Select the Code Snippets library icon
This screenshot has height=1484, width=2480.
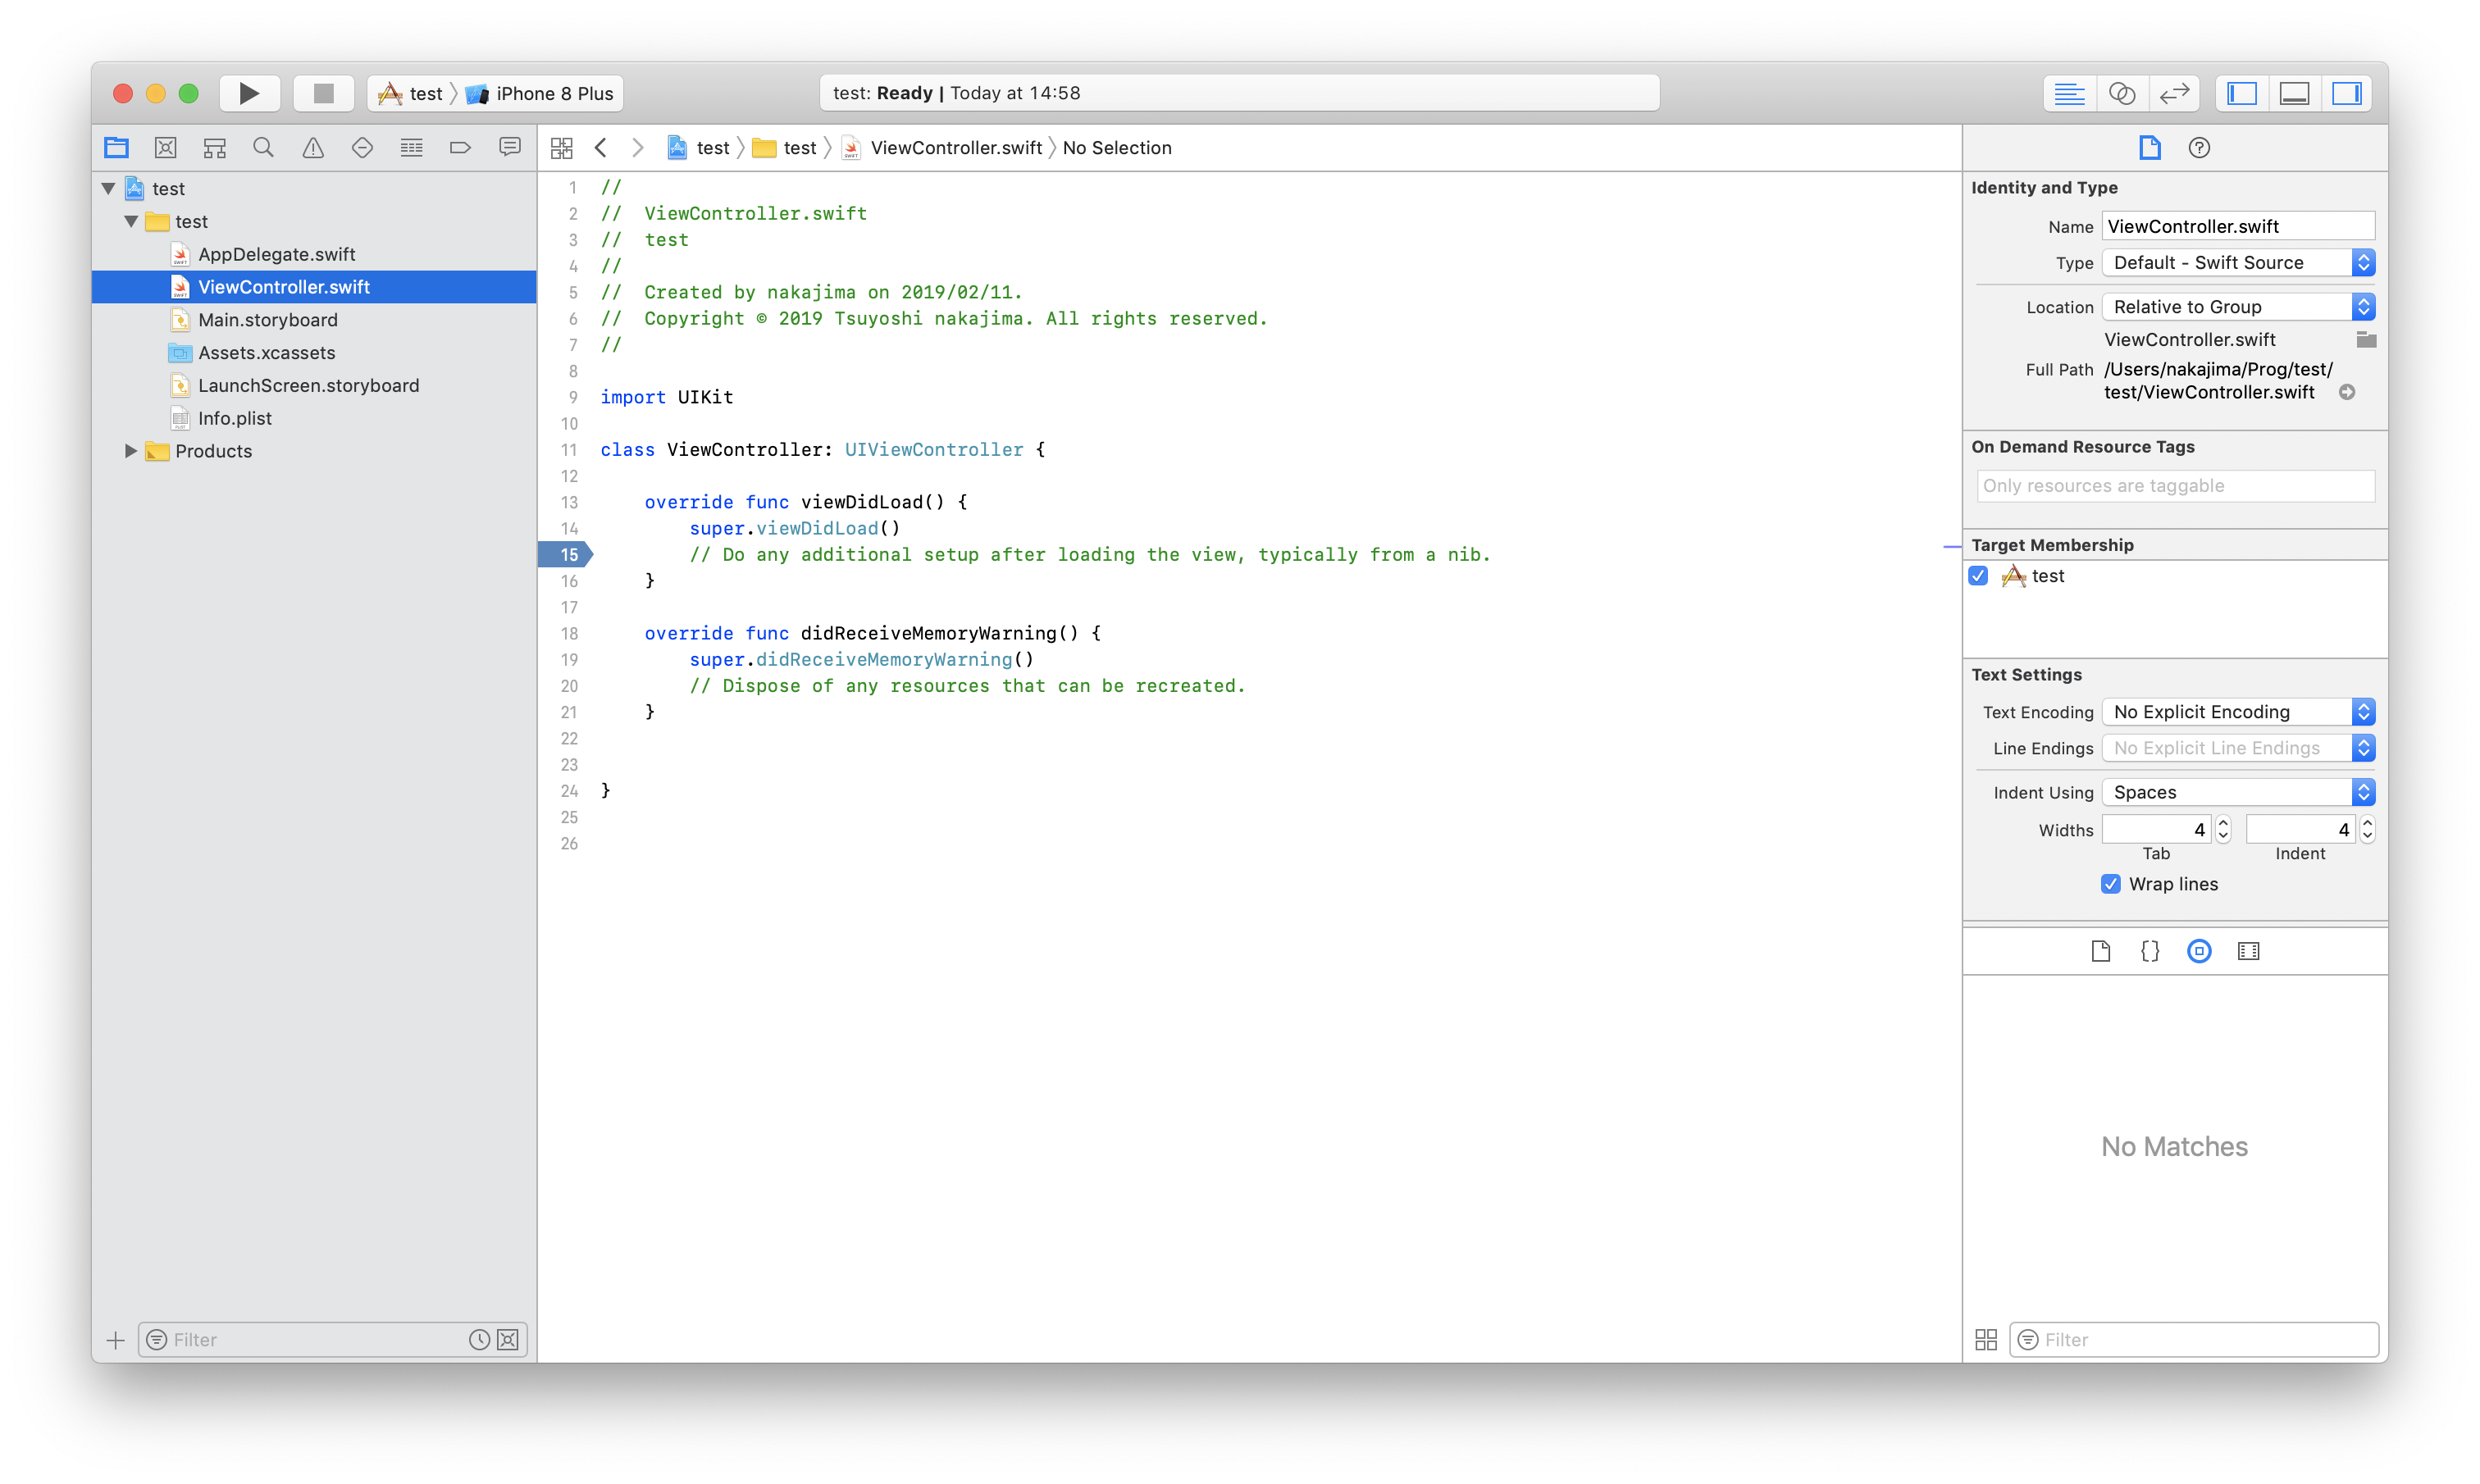click(2150, 951)
